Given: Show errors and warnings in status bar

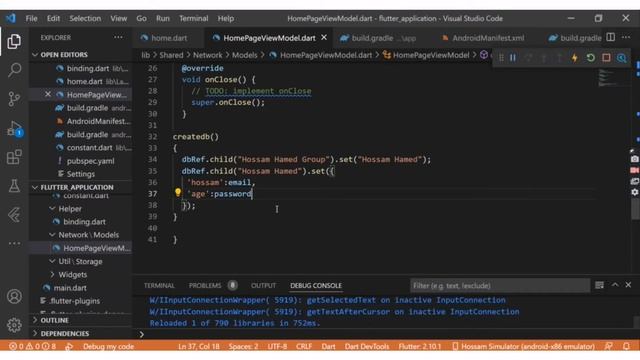Looking at the screenshot, I should pos(32,346).
